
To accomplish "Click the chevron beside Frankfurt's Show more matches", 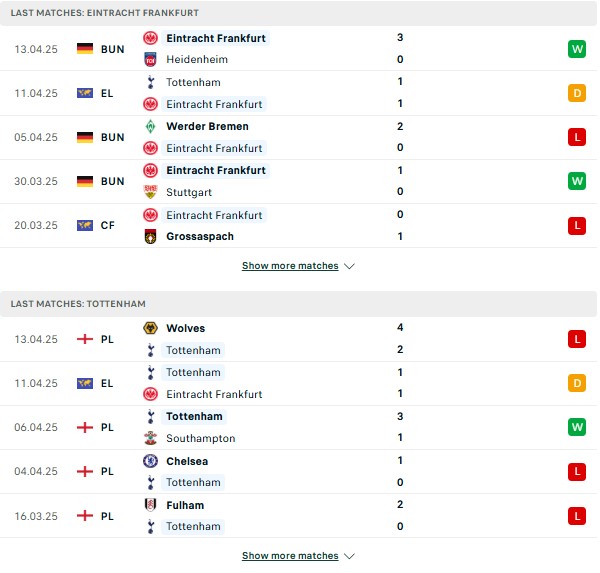I will (349, 266).
